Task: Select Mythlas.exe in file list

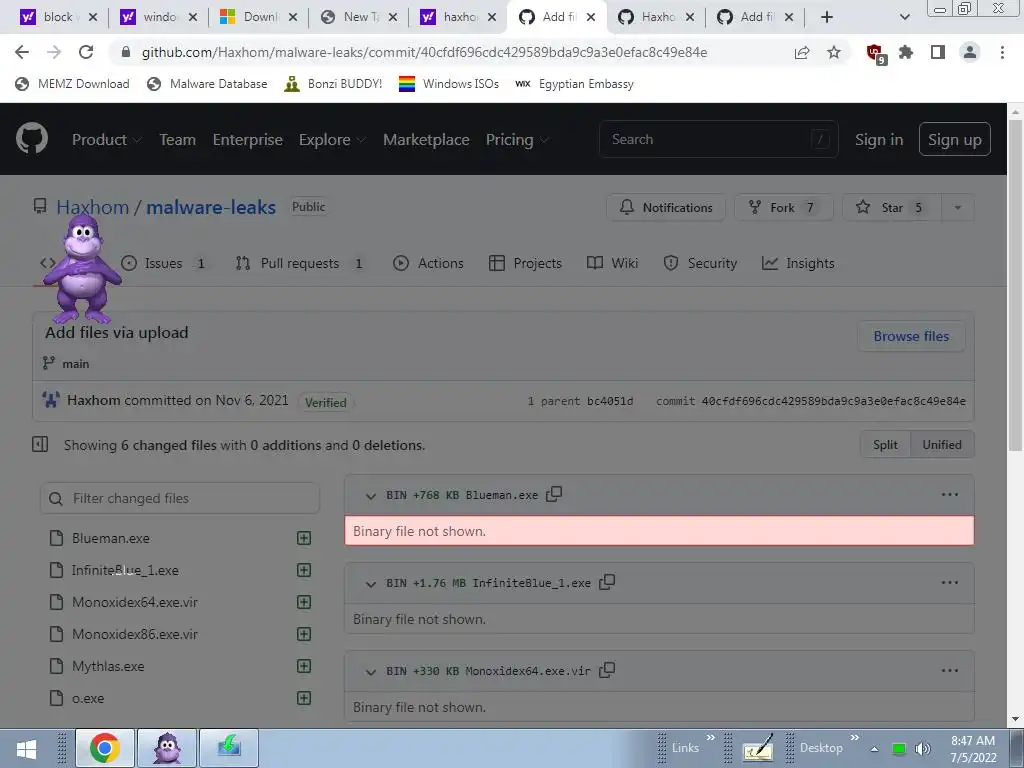Action: [108, 666]
